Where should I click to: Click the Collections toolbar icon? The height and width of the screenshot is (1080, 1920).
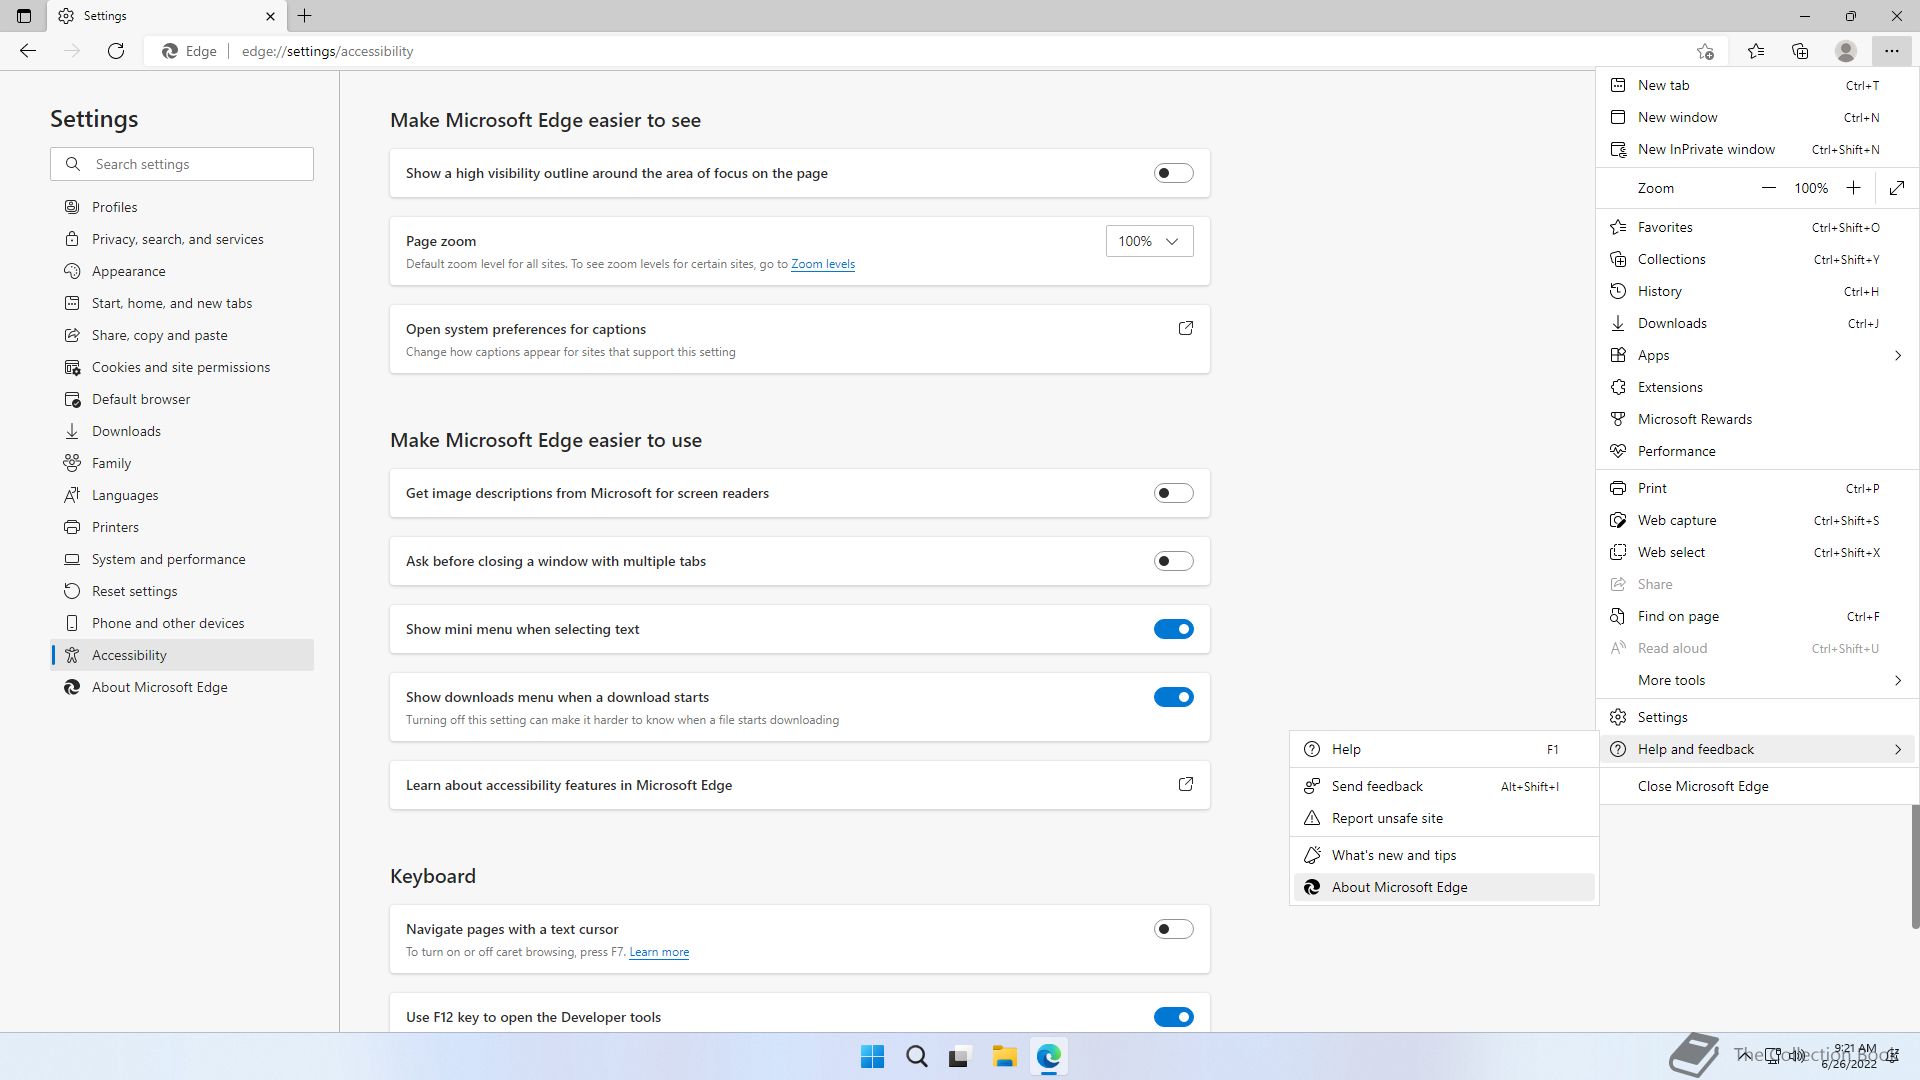click(x=1800, y=51)
